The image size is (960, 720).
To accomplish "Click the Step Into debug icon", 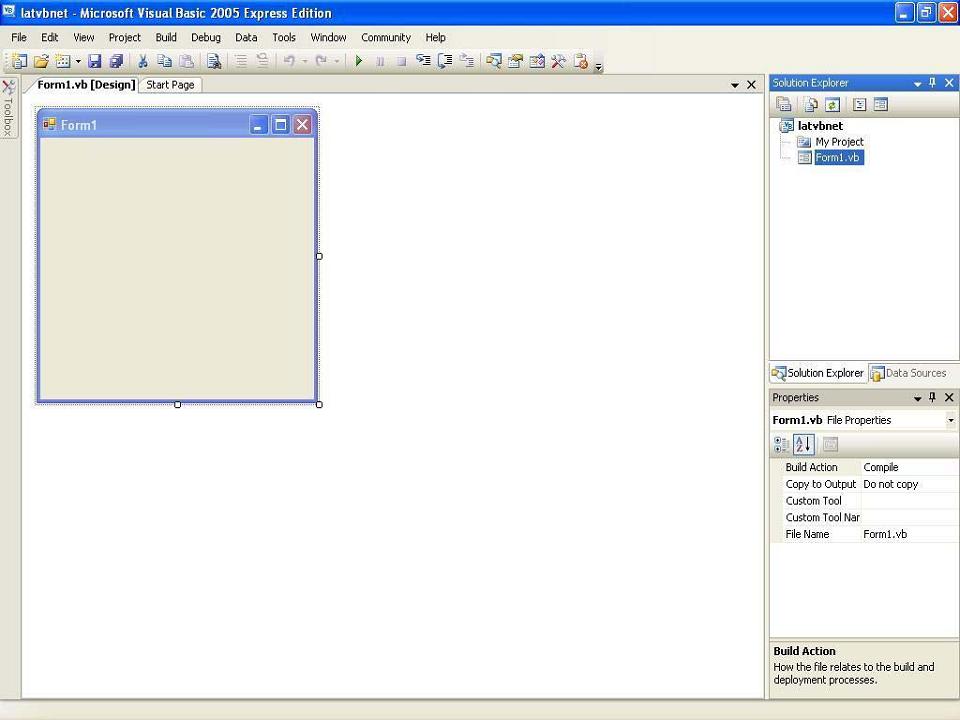I will click(x=423, y=61).
